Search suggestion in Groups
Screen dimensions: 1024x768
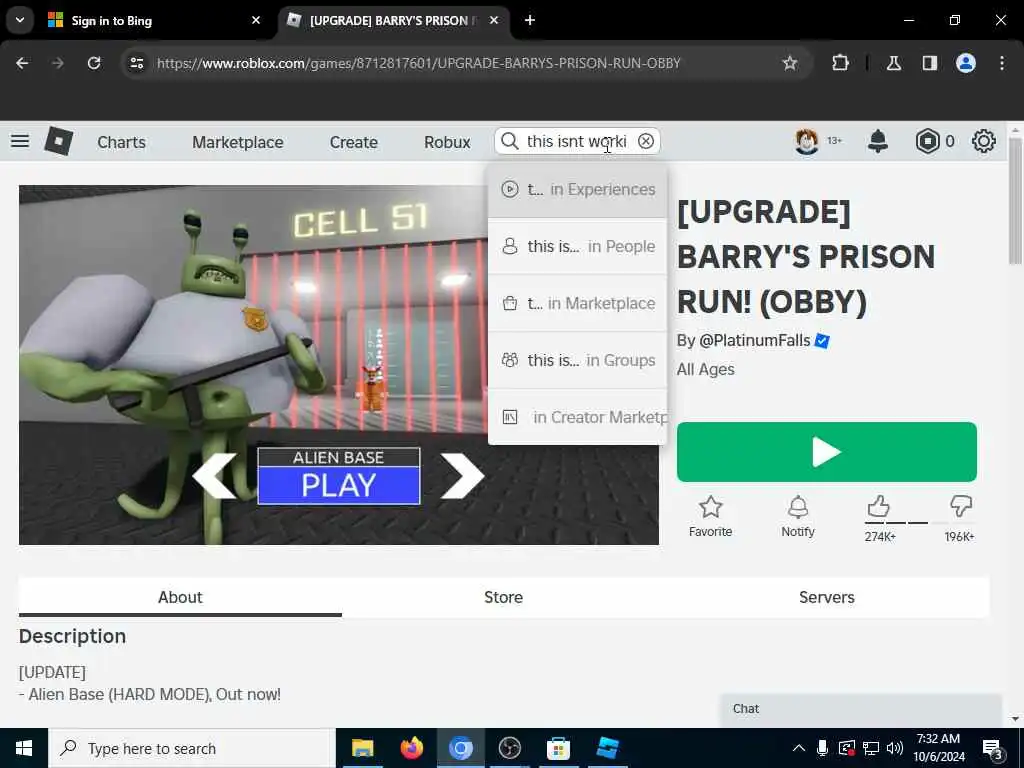pyautogui.click(x=578, y=360)
